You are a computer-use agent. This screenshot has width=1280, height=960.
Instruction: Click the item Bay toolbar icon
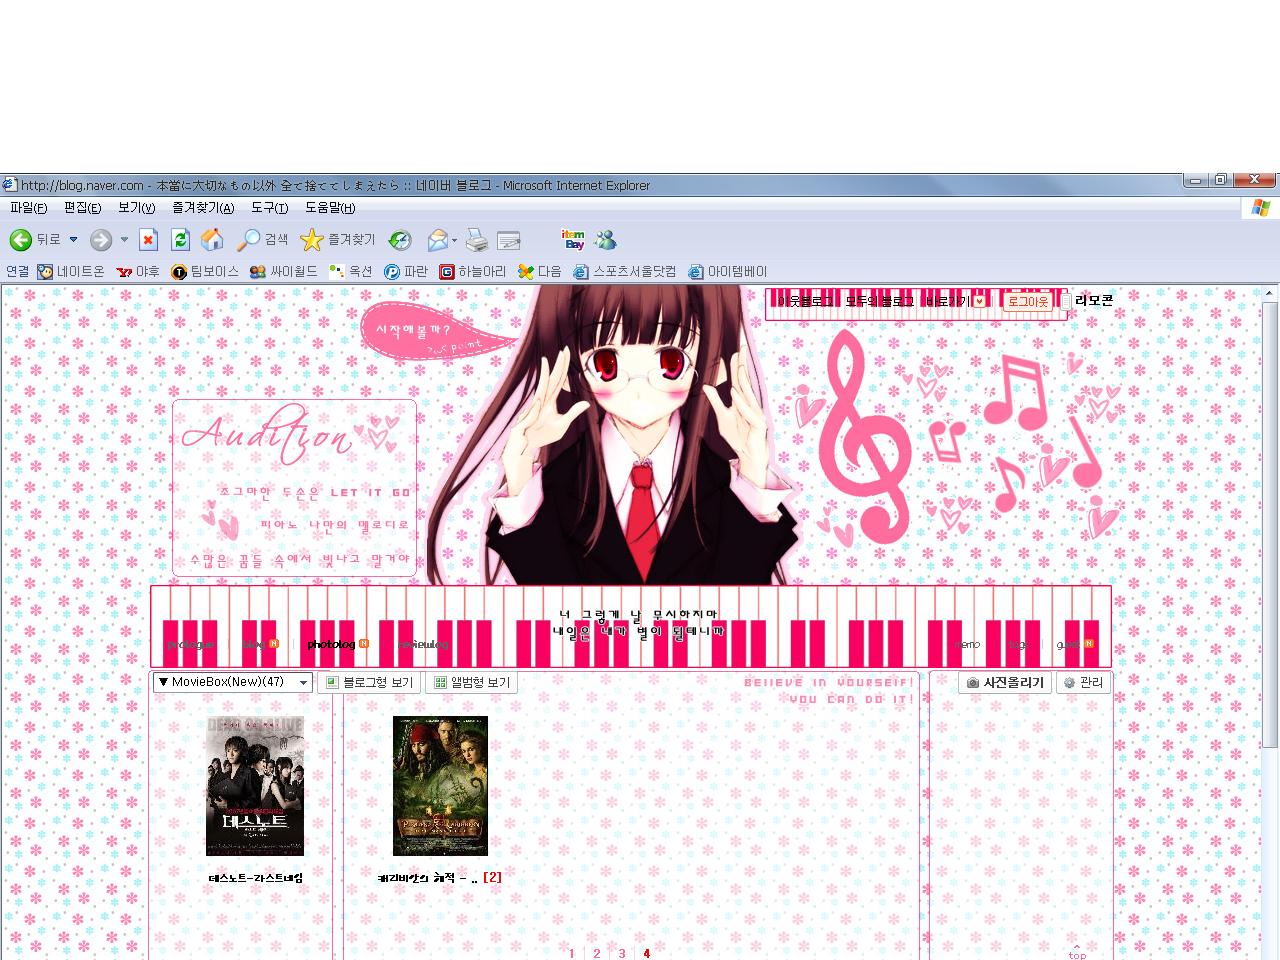tap(573, 240)
